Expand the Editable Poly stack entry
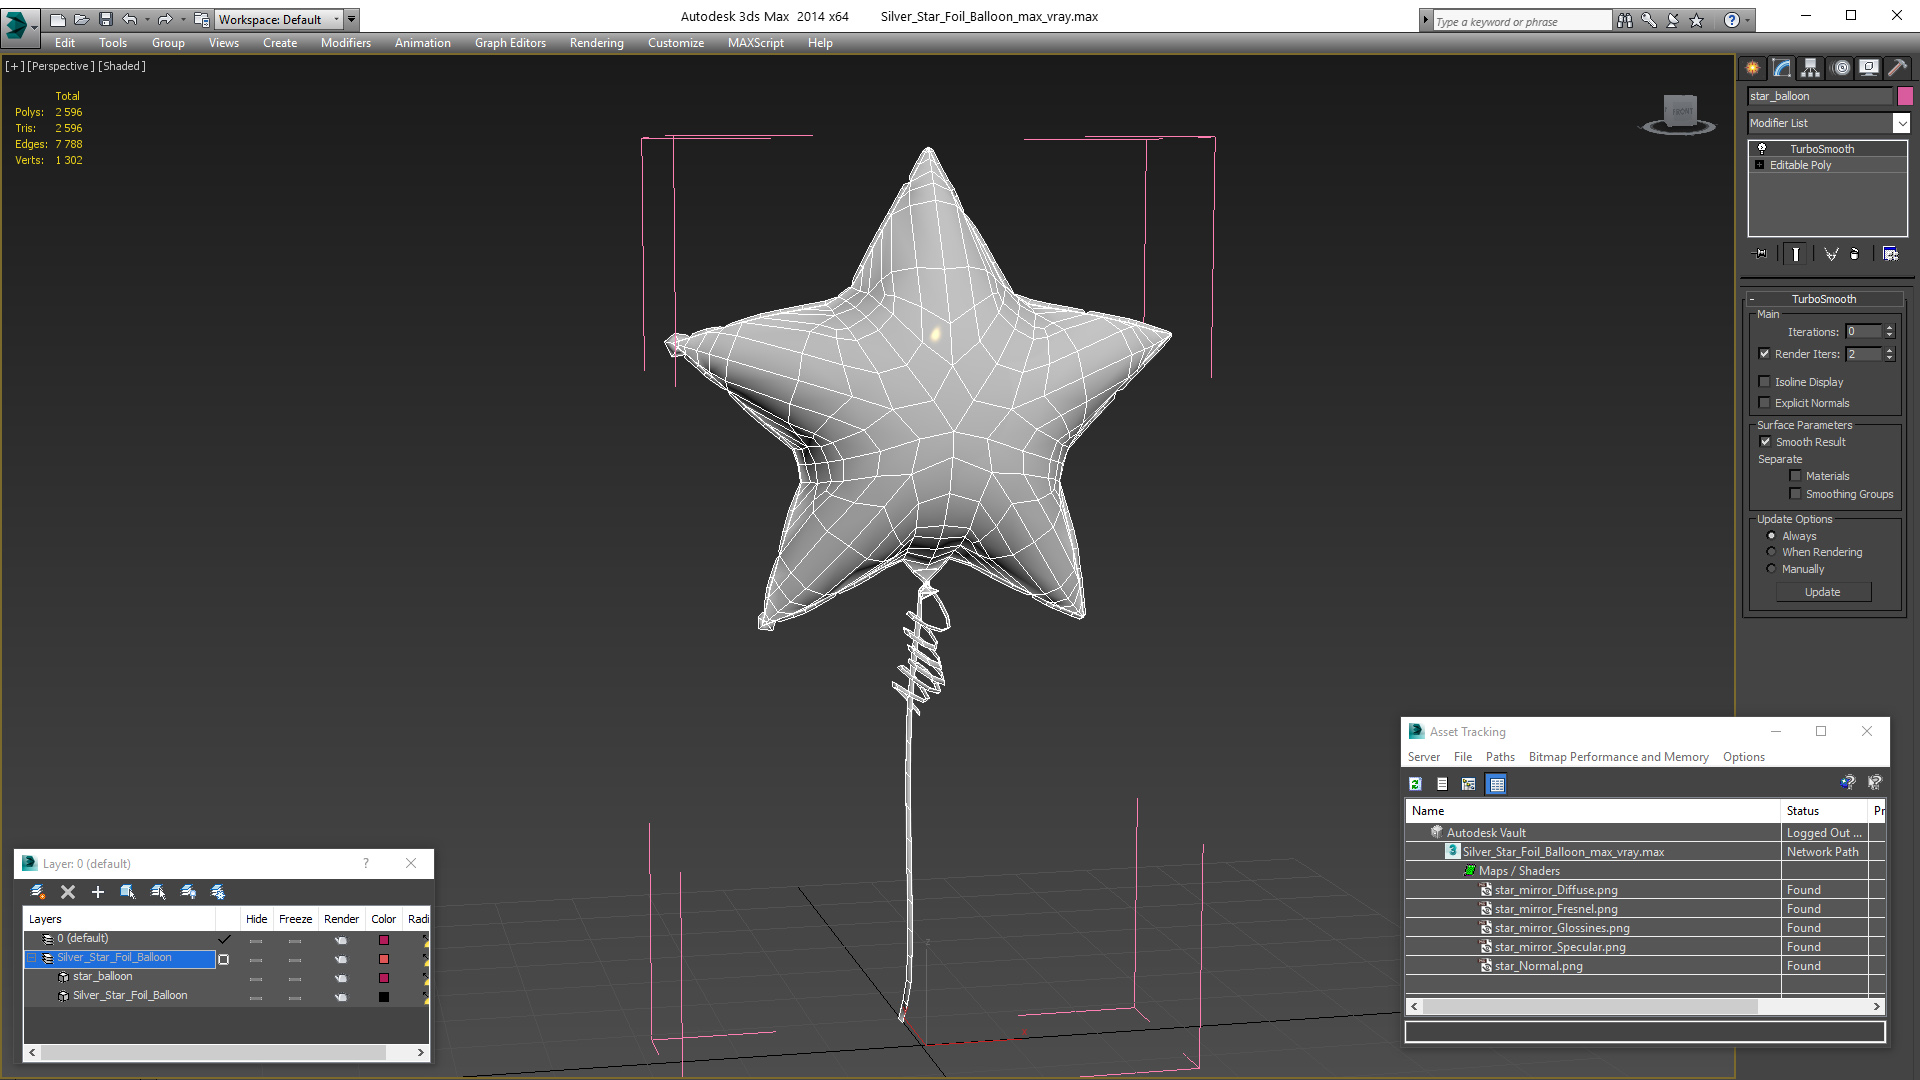Viewport: 1920px width, 1080px height. click(1759, 165)
